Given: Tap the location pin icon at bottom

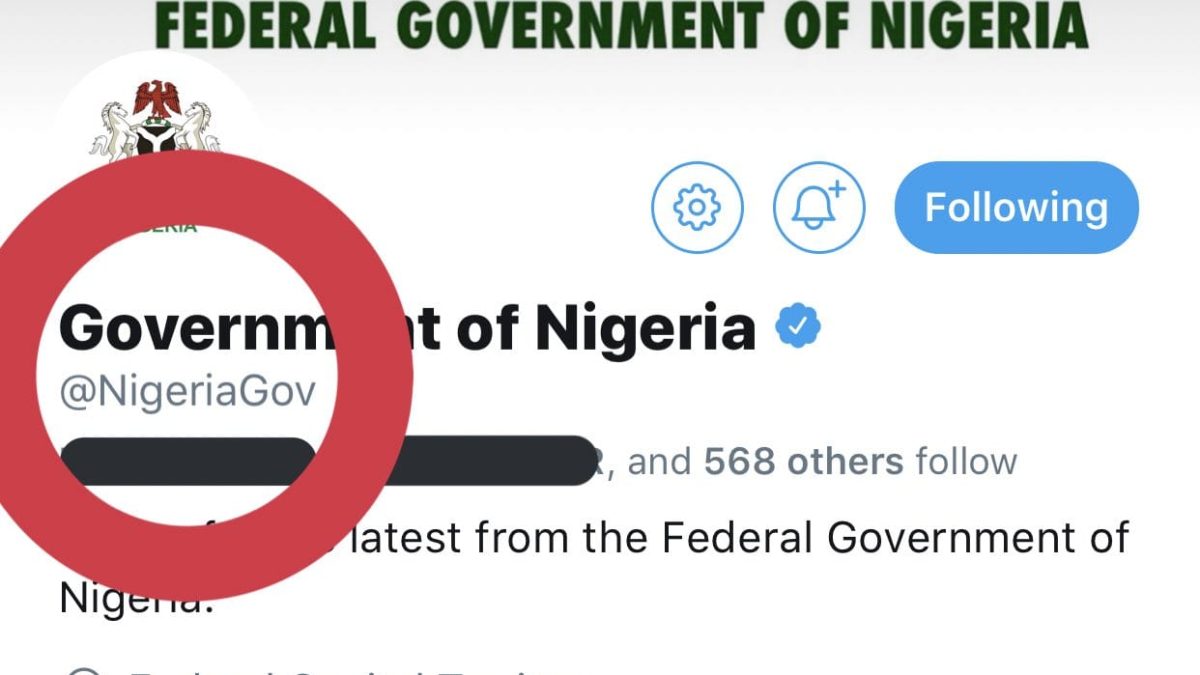Looking at the screenshot, I should click(84, 670).
